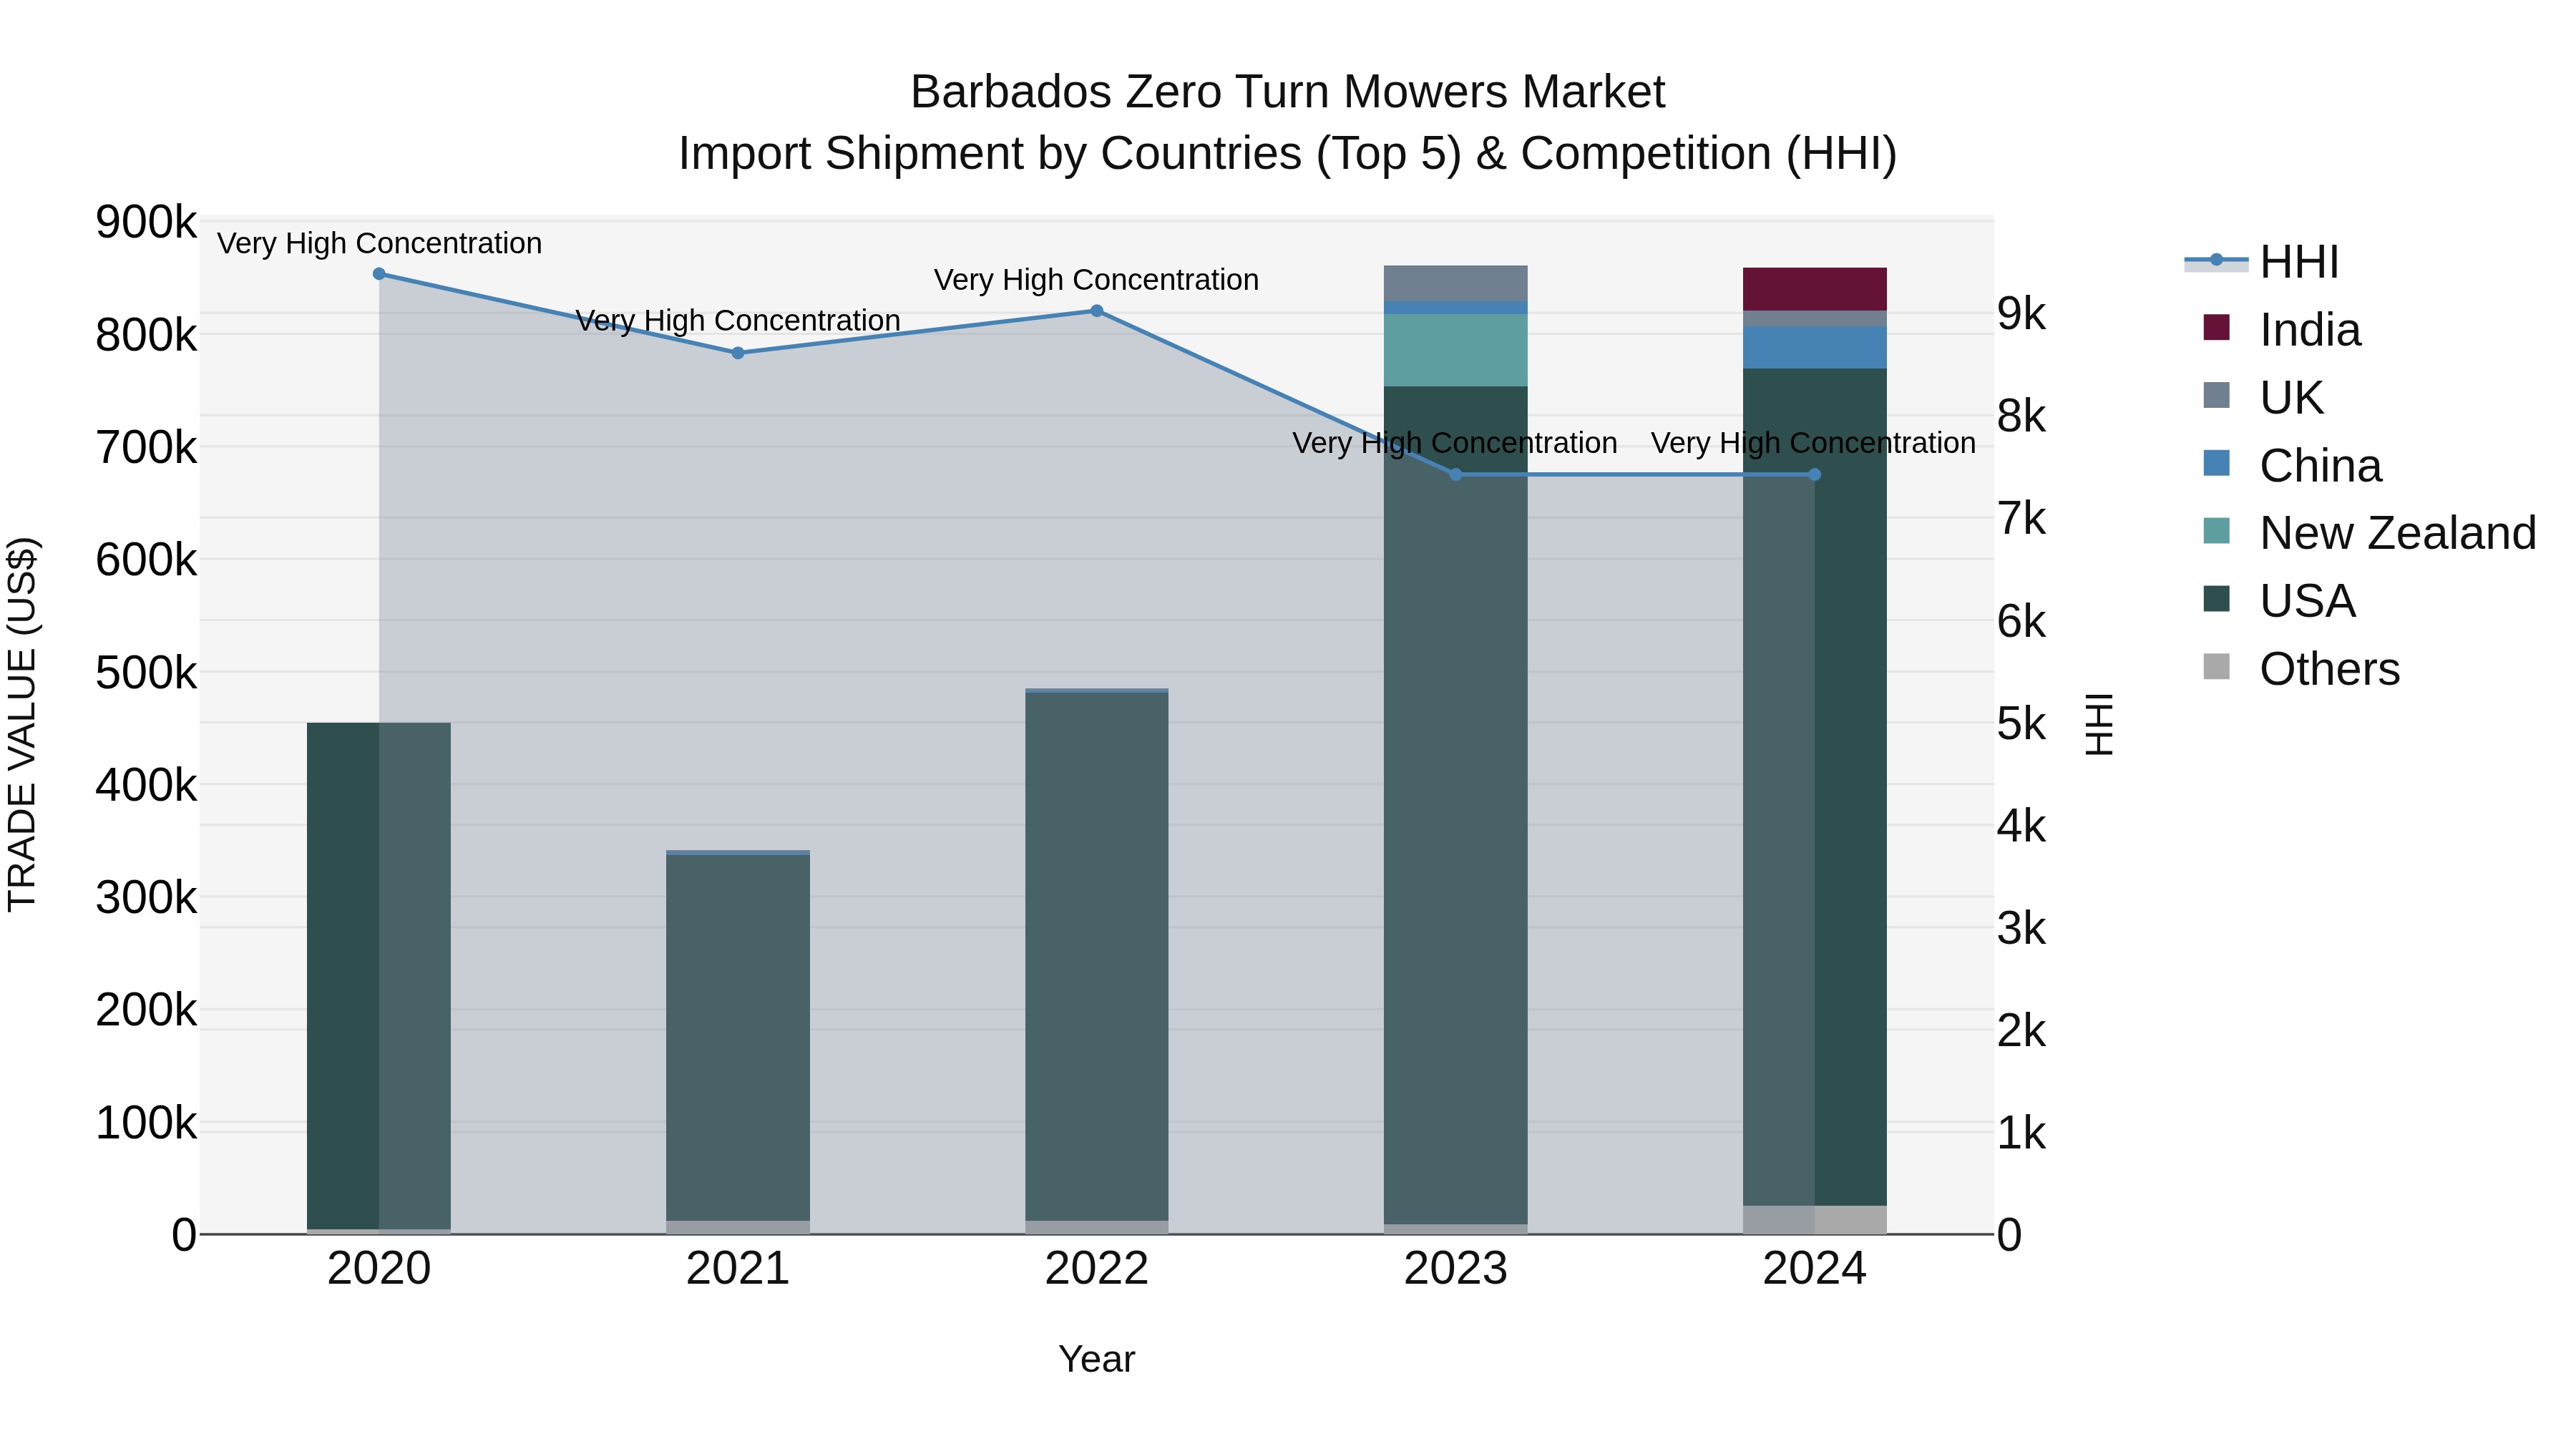Viewport: 2576px width, 1449px height.
Task: Click the India maroon legend swatch
Action: click(x=2216, y=328)
